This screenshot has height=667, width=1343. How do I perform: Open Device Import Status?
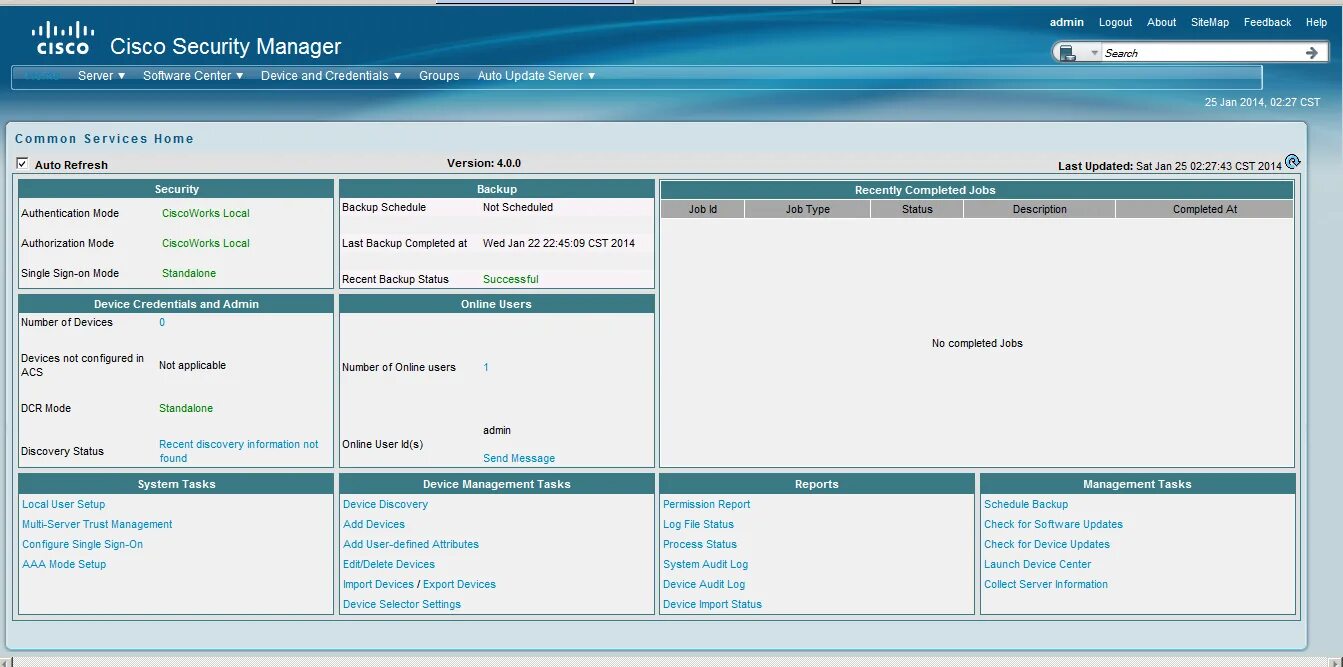tap(712, 604)
